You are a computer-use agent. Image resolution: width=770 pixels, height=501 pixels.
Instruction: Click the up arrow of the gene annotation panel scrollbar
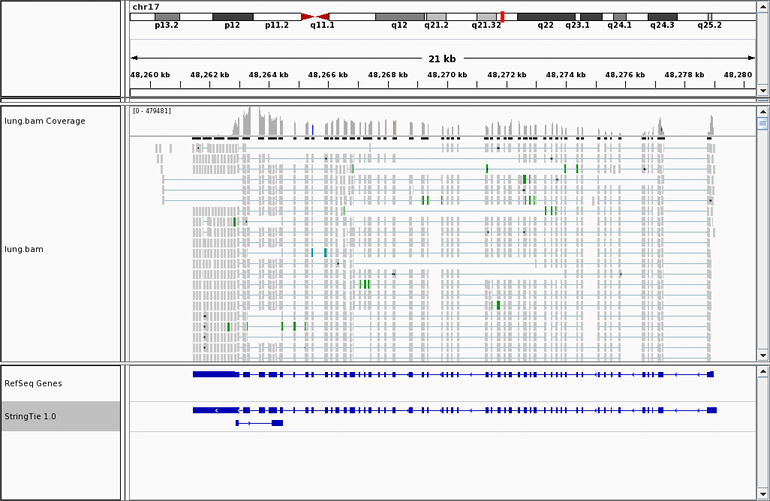point(763,371)
